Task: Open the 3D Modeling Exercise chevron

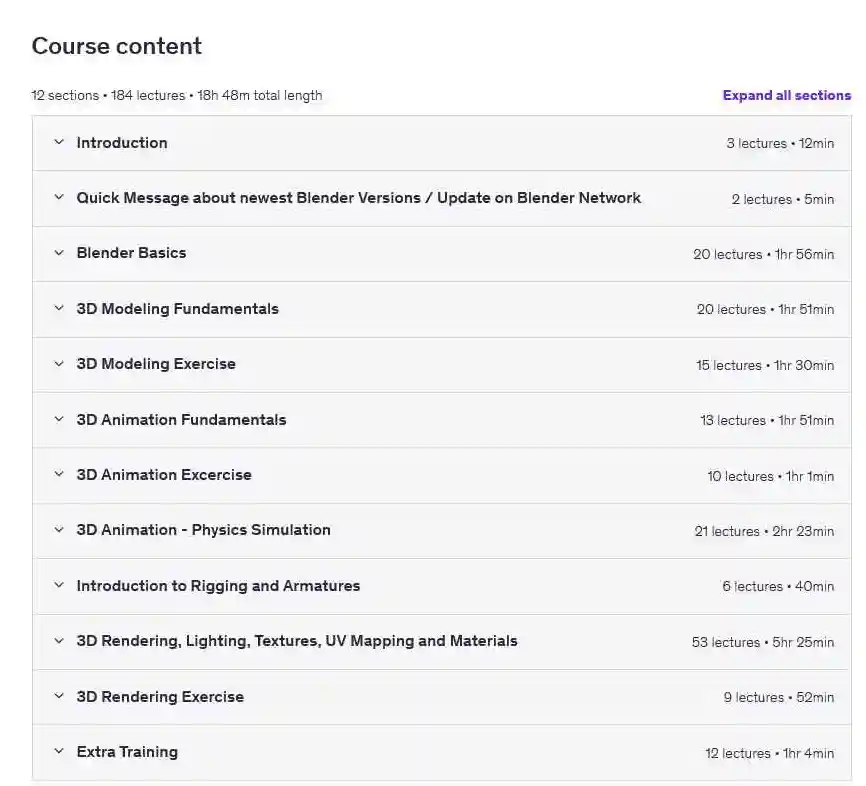Action: click(59, 364)
